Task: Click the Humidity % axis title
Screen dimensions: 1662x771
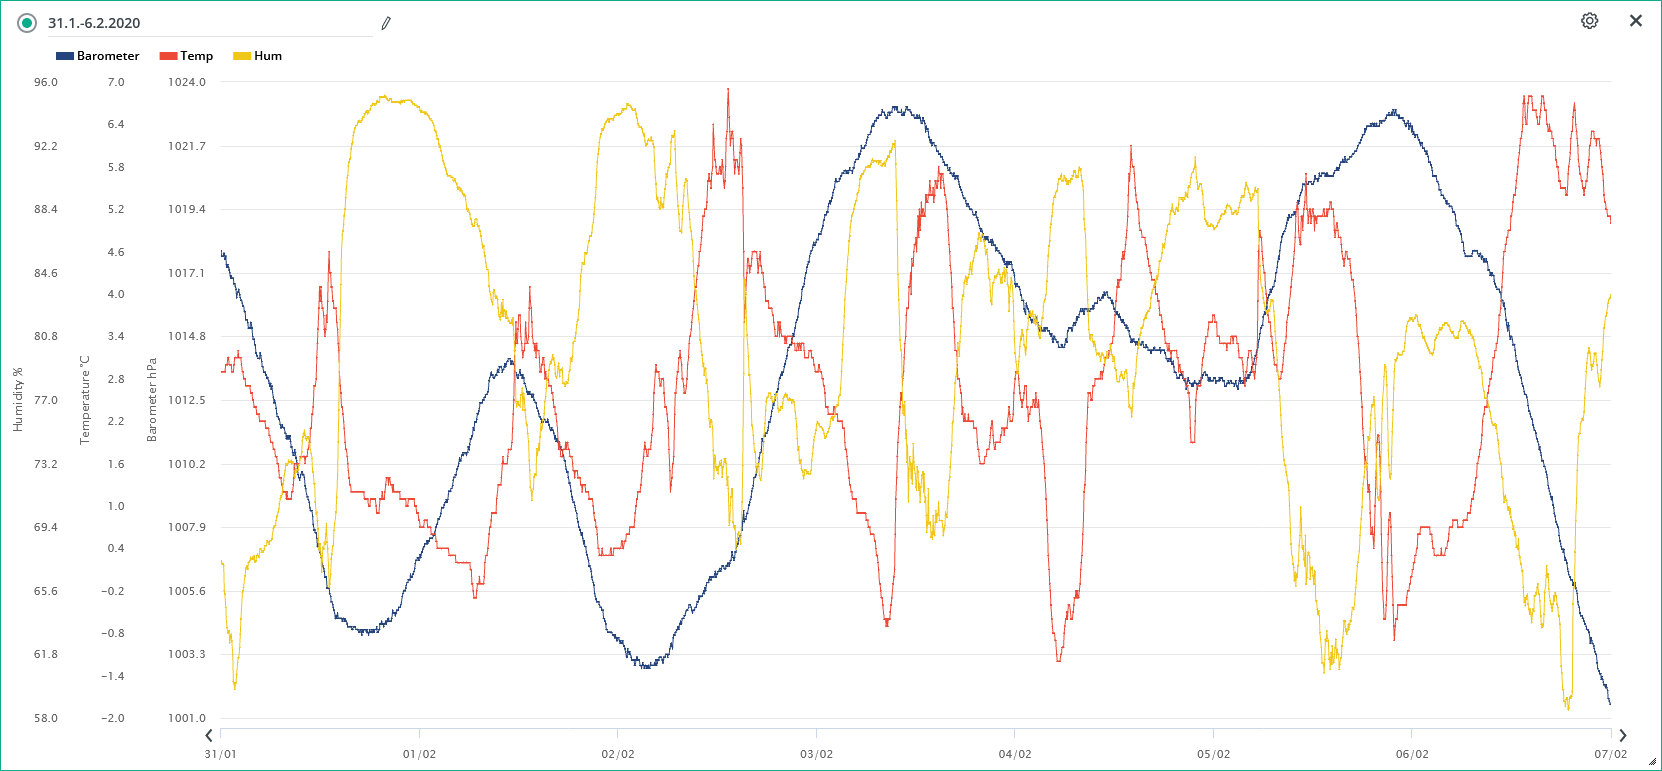Action: click(18, 399)
